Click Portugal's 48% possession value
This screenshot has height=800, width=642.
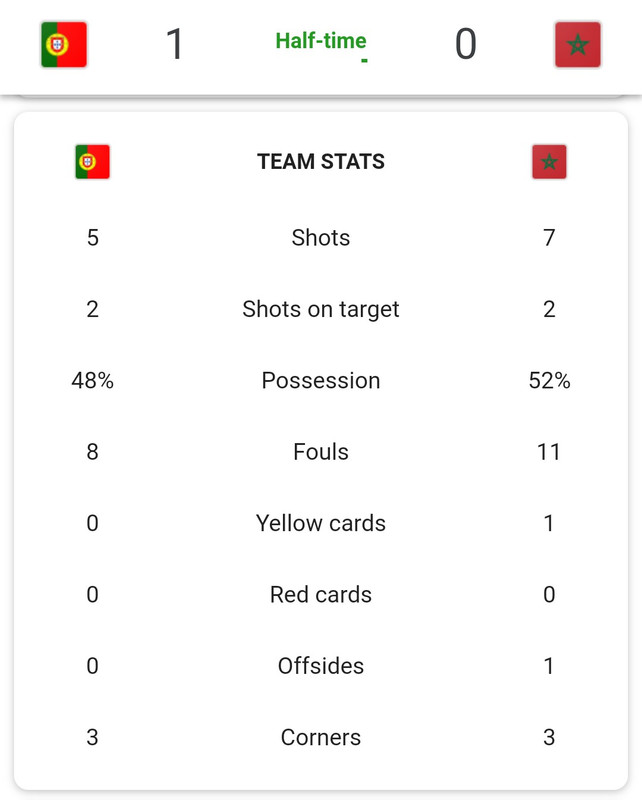tap(92, 381)
